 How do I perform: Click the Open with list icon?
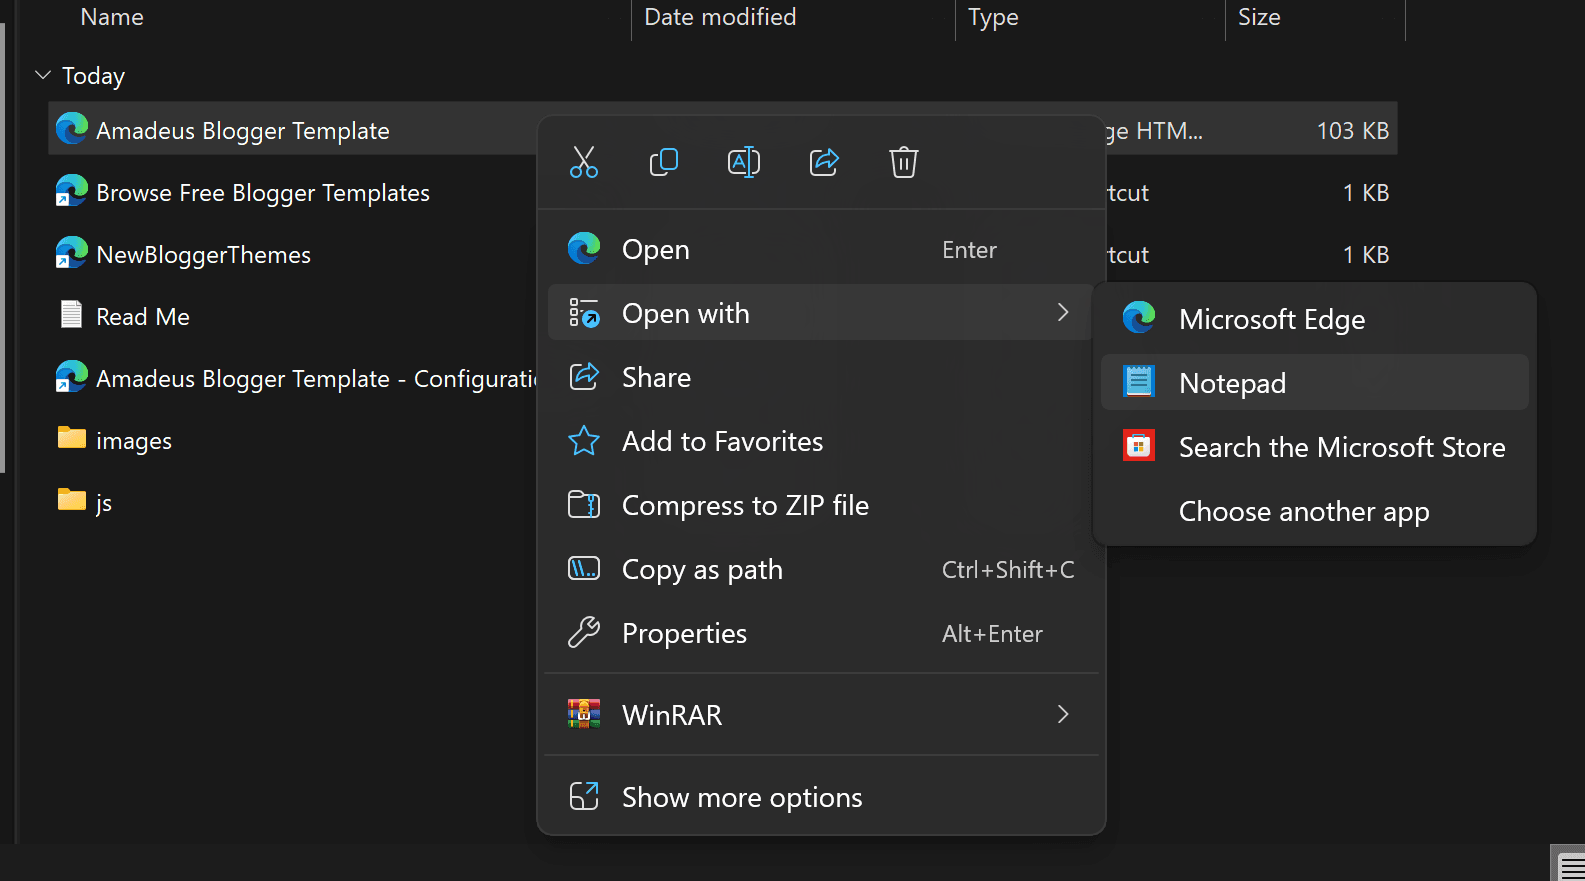tap(584, 313)
